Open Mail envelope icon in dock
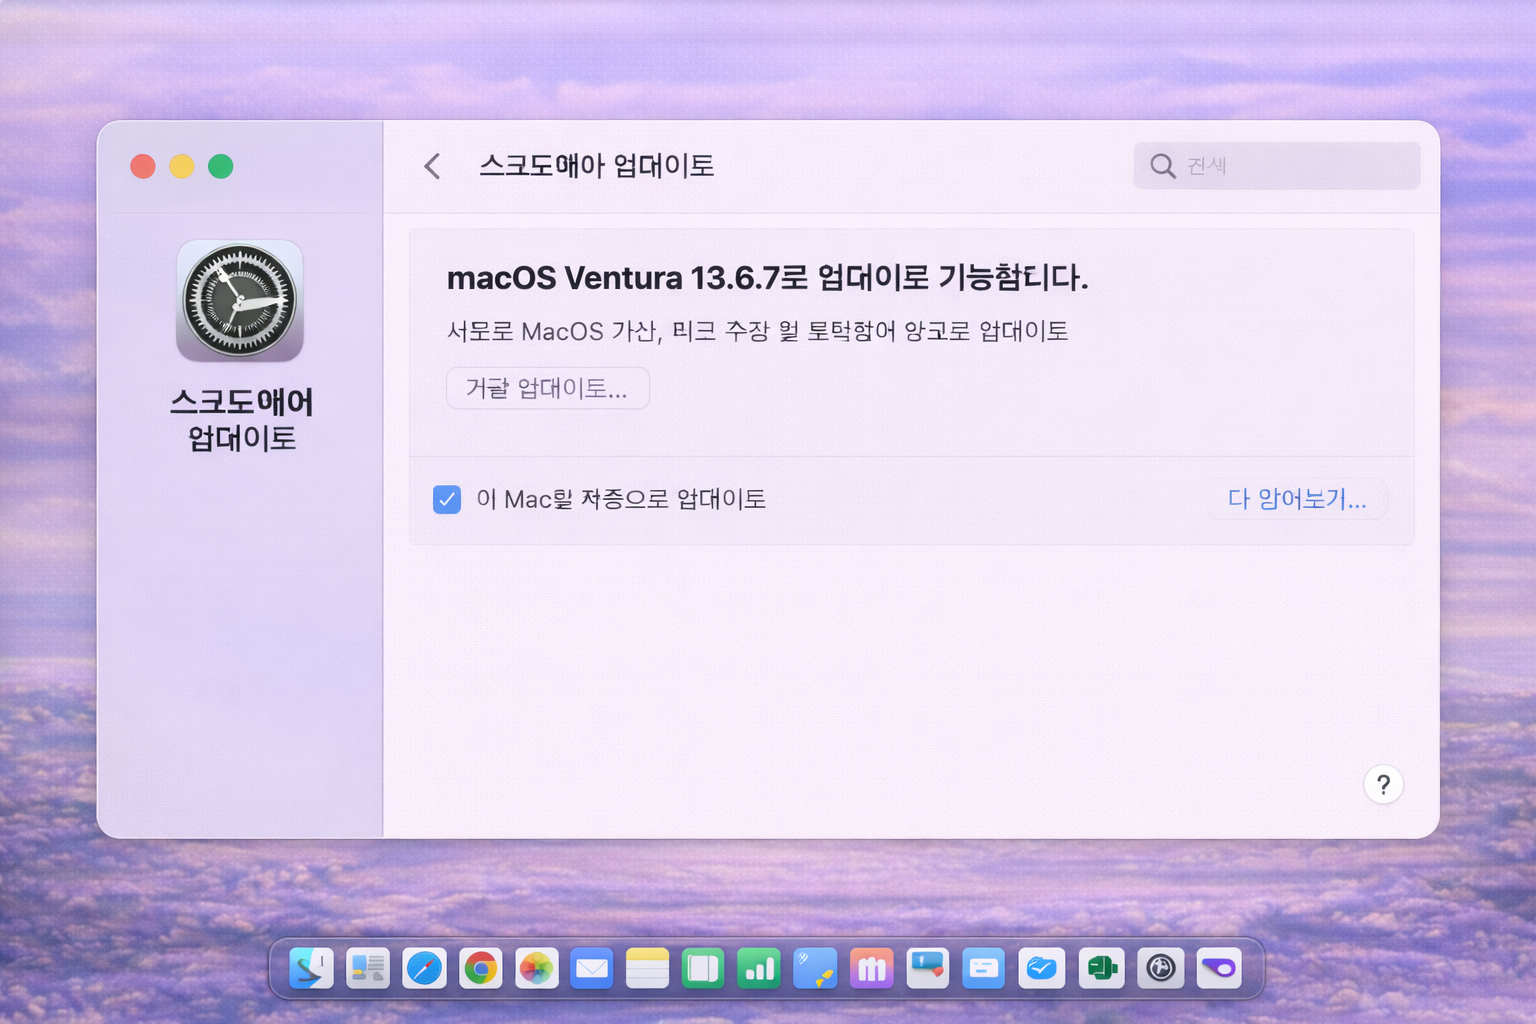 (592, 968)
